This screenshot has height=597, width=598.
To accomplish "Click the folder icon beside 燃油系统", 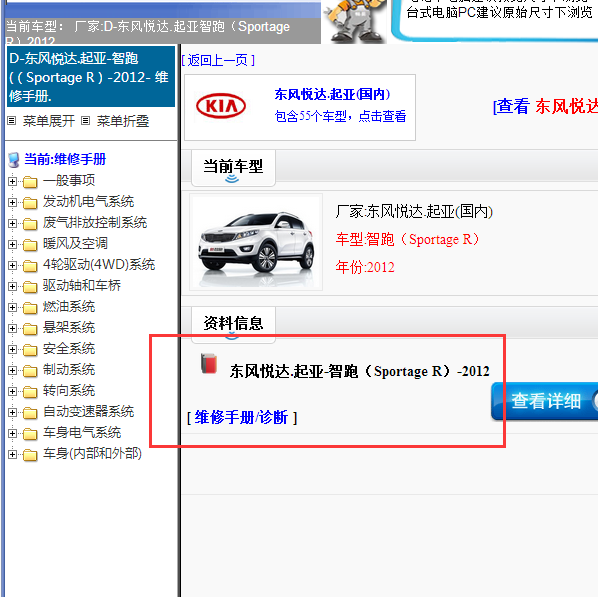I will tap(30, 308).
